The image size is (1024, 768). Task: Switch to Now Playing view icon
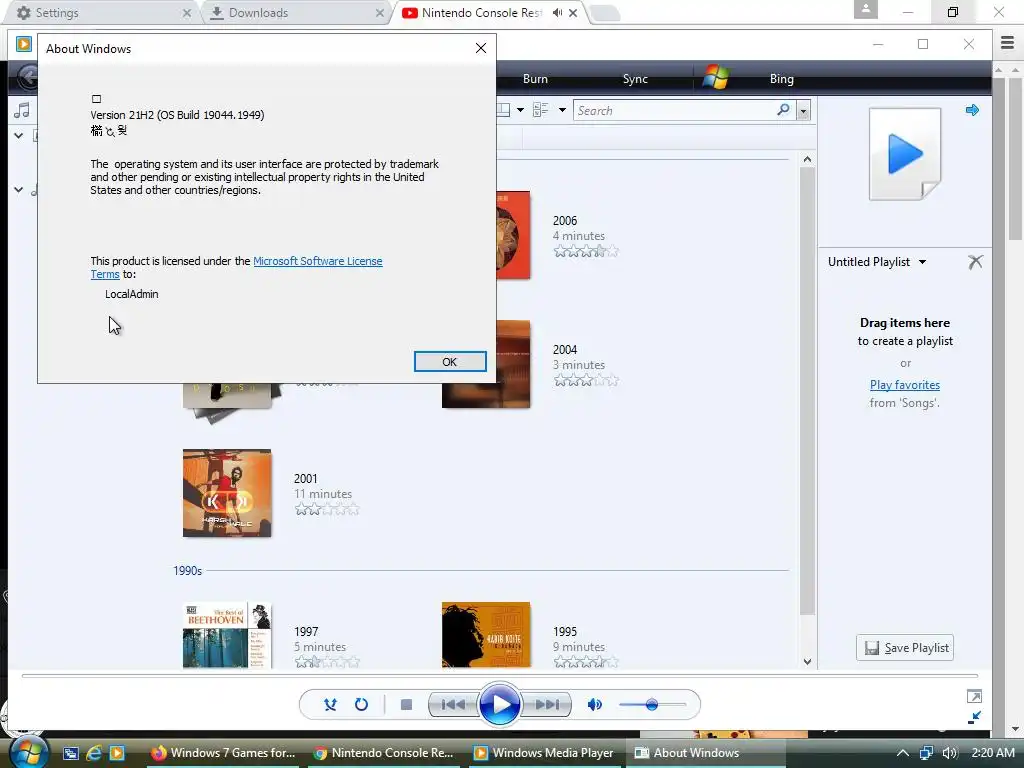(974, 717)
